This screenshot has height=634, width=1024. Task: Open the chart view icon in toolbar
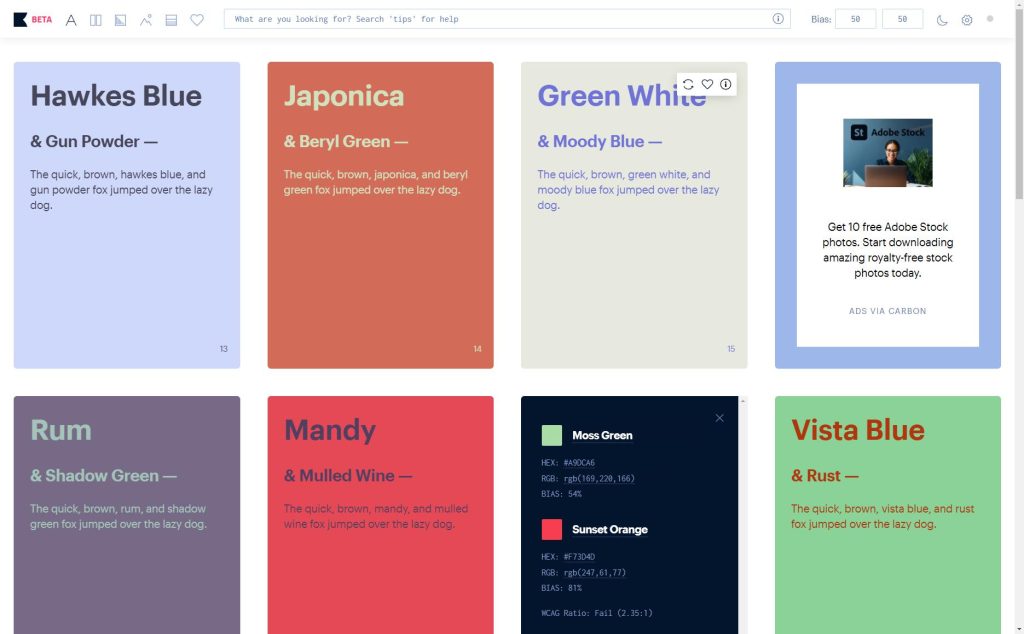pos(121,20)
